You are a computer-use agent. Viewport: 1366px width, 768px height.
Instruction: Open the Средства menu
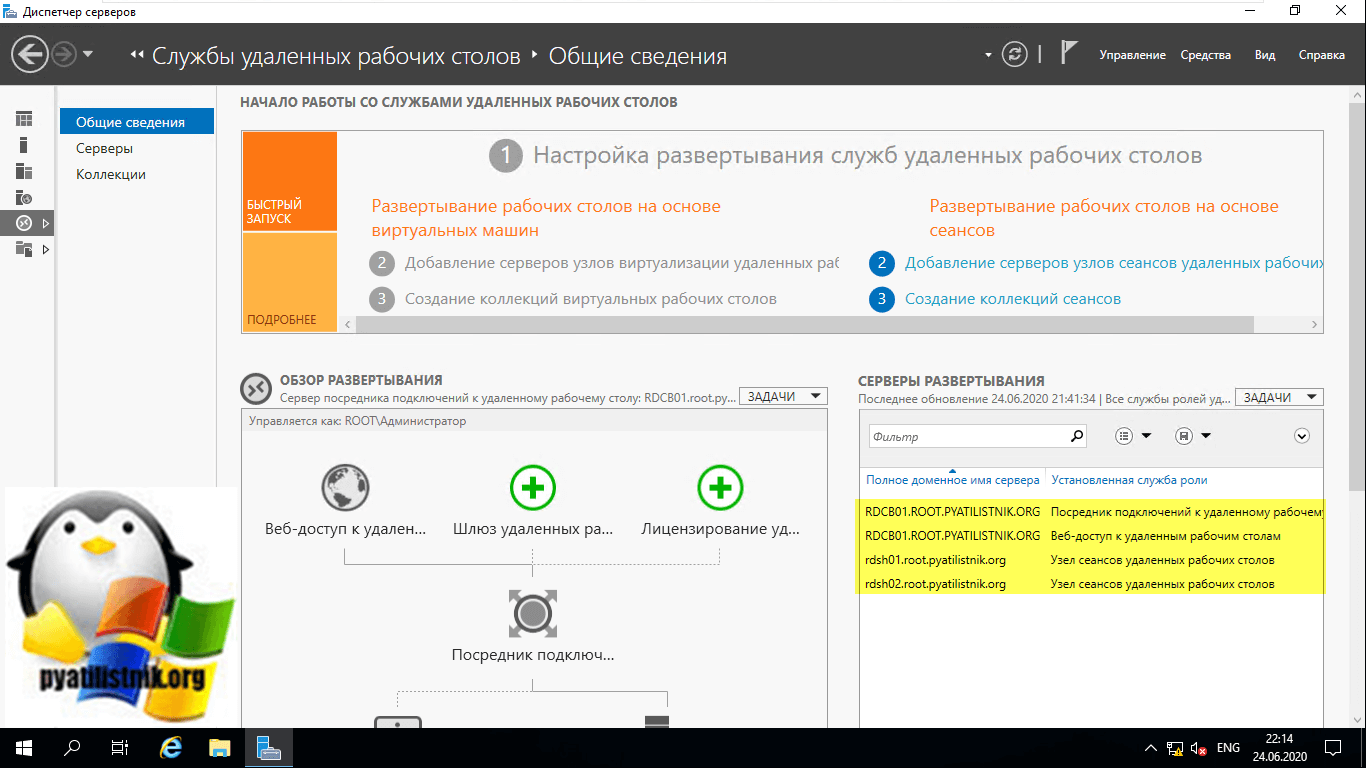pos(1205,55)
